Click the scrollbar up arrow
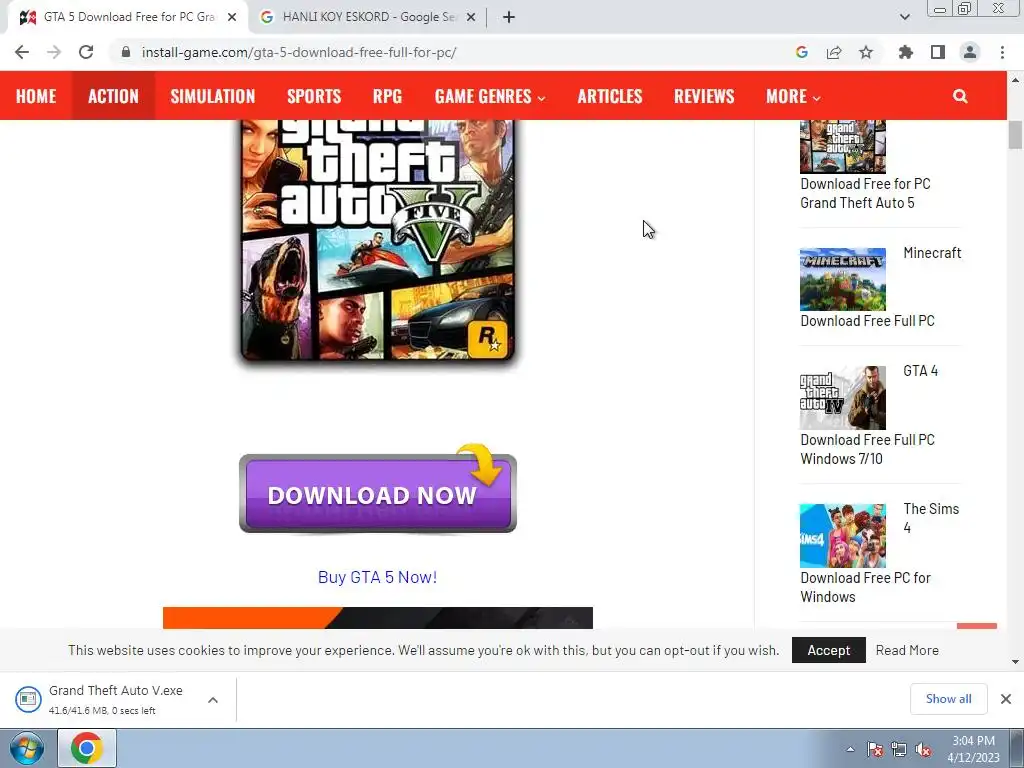Screen dimensions: 1024x768 1015,80
